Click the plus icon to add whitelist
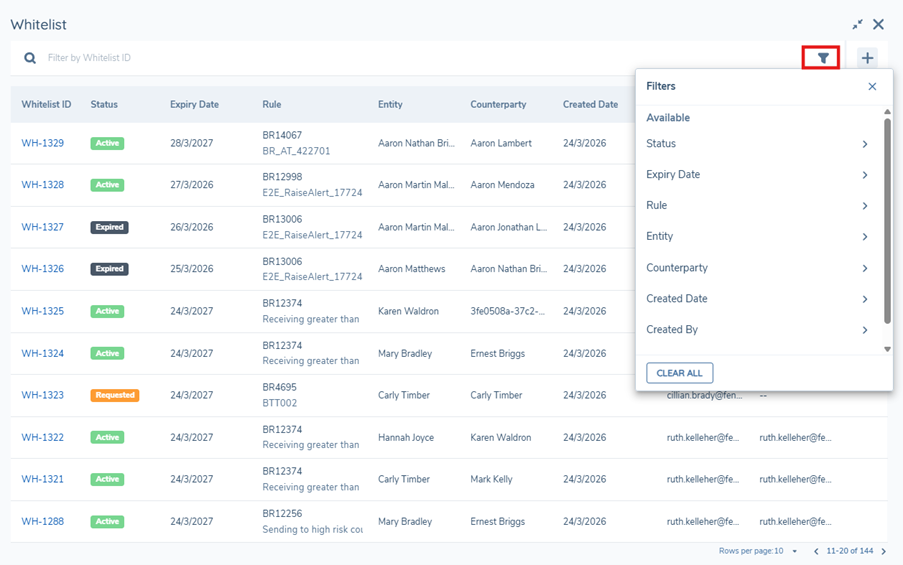The width and height of the screenshot is (903, 565). [867, 58]
